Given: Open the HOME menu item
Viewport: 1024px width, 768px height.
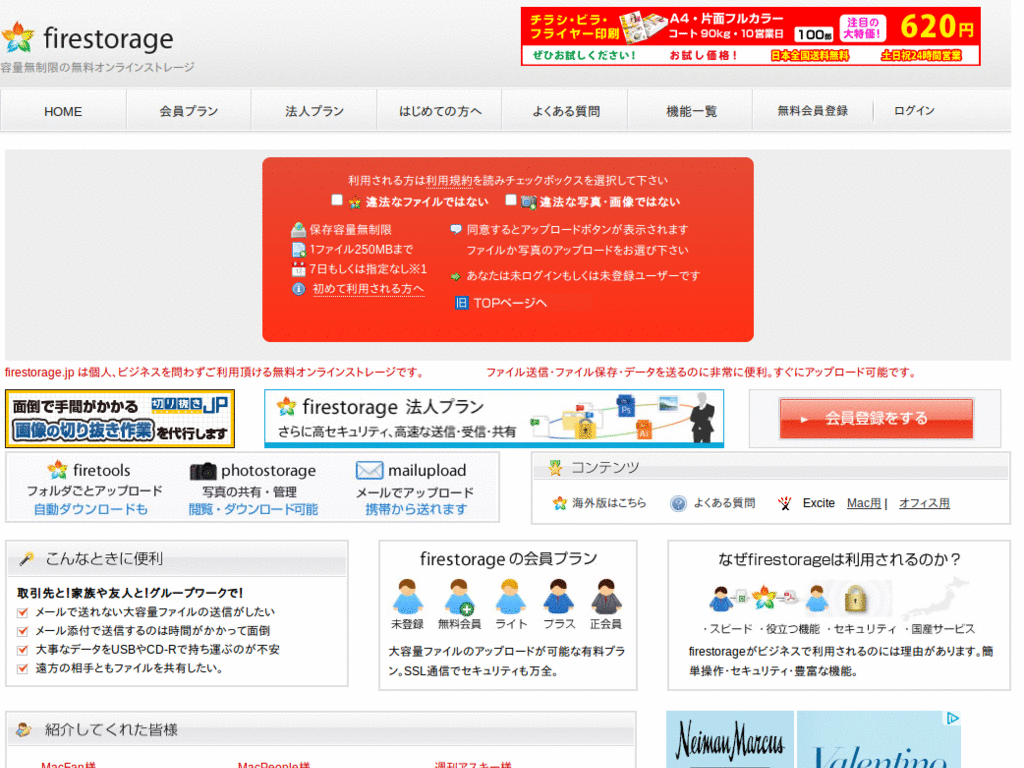Looking at the screenshot, I should pyautogui.click(x=63, y=111).
